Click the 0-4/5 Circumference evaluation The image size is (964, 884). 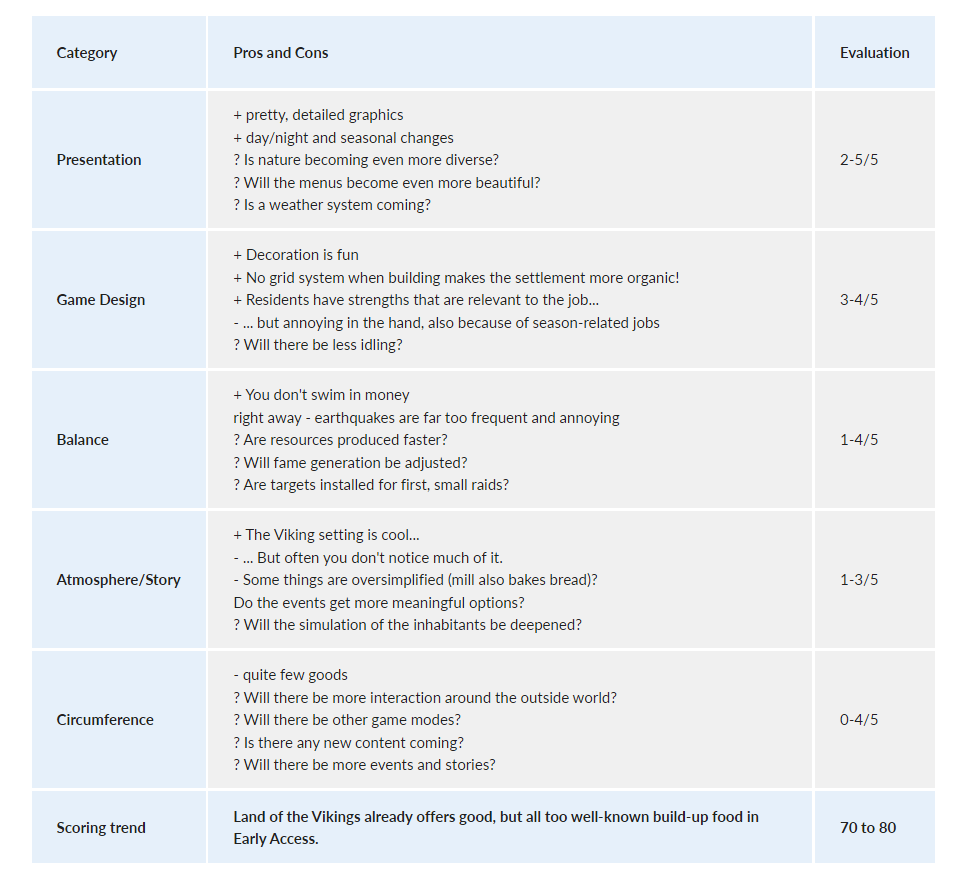point(859,720)
